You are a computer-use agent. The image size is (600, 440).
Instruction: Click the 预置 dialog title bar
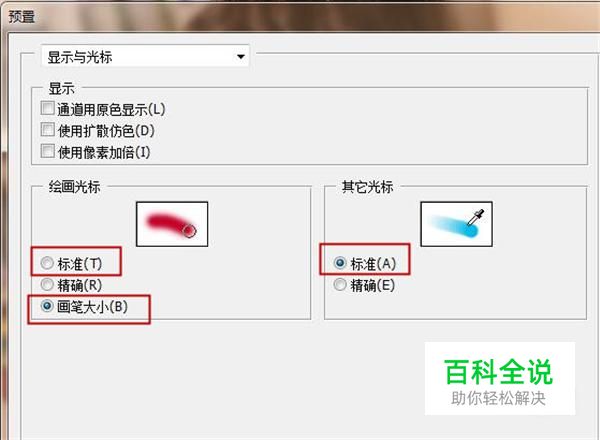300,16
